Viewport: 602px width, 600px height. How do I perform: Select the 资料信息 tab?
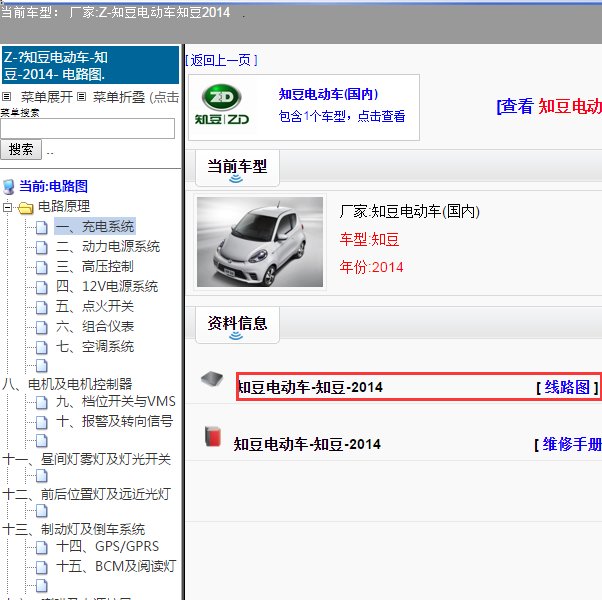[237, 325]
